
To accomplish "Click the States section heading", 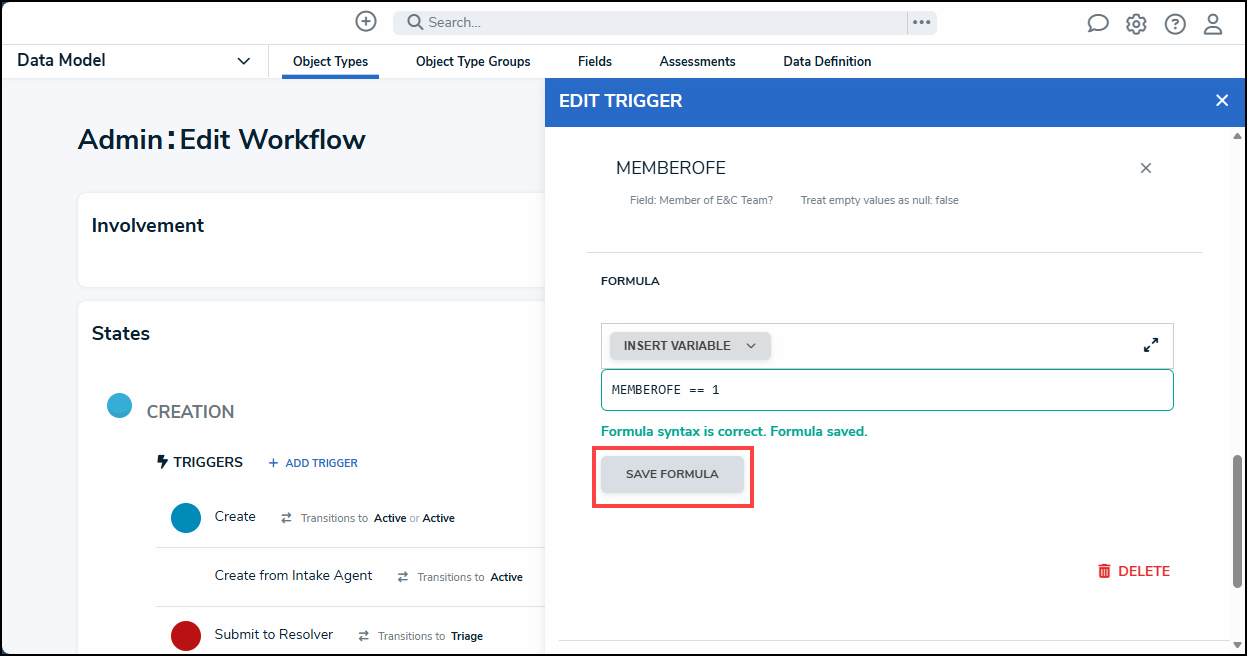I will pos(121,334).
